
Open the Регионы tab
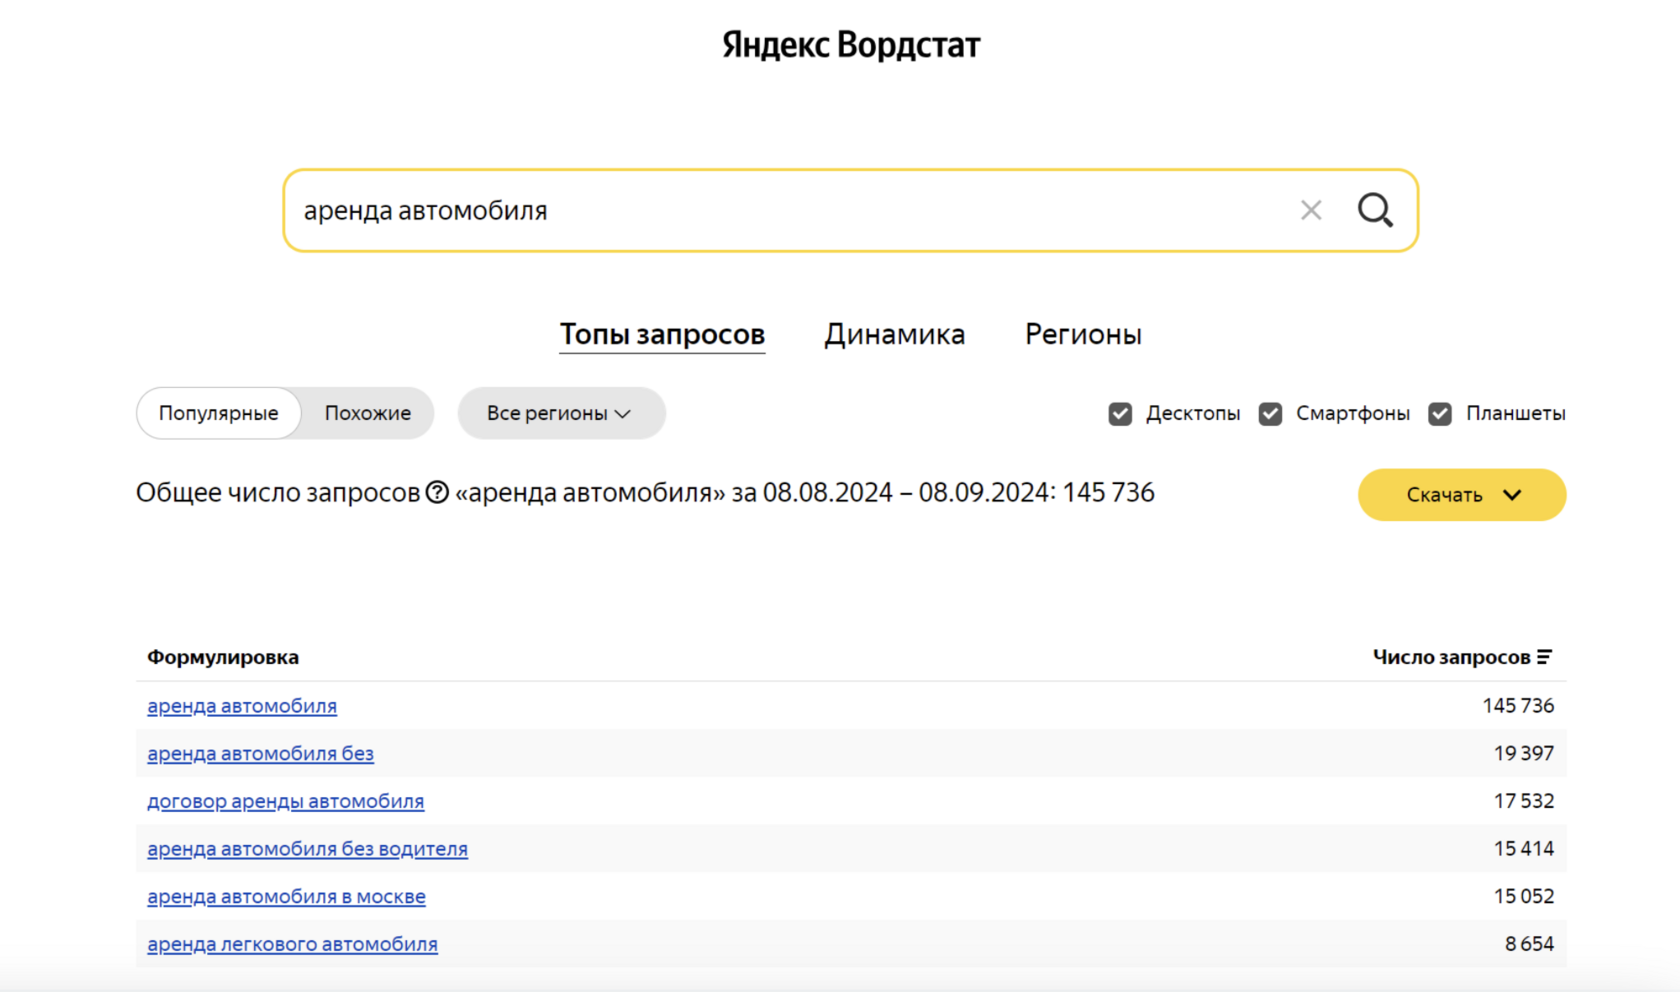coord(1083,334)
